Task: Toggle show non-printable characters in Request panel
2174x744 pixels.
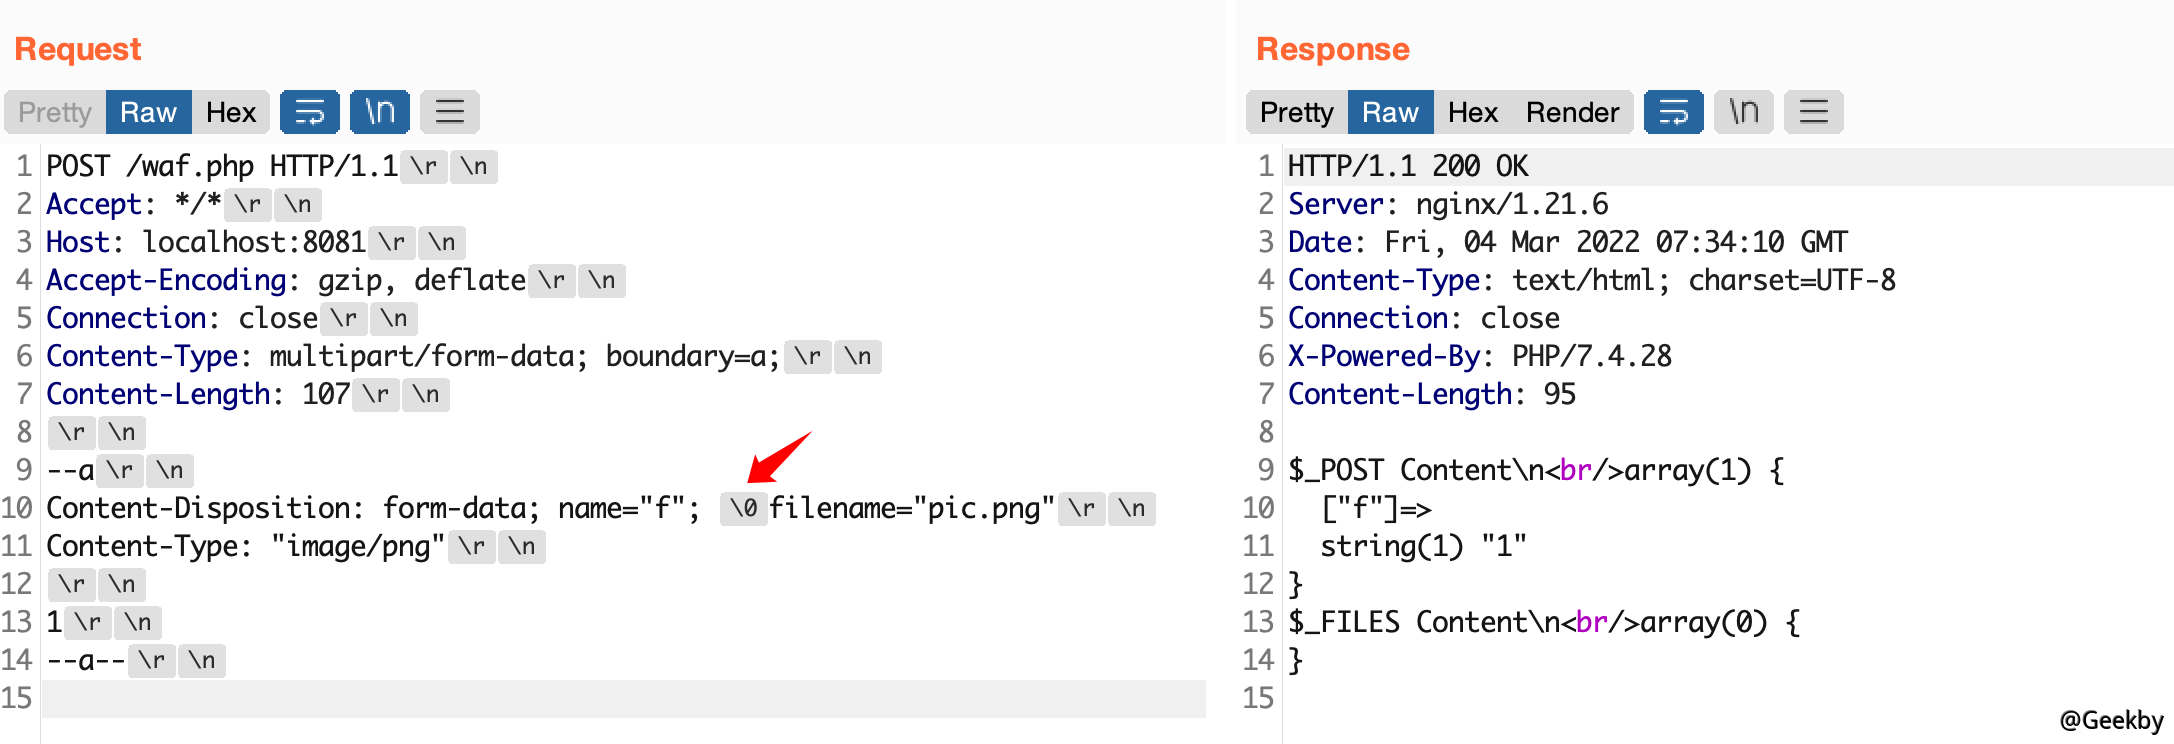Action: tap(379, 112)
